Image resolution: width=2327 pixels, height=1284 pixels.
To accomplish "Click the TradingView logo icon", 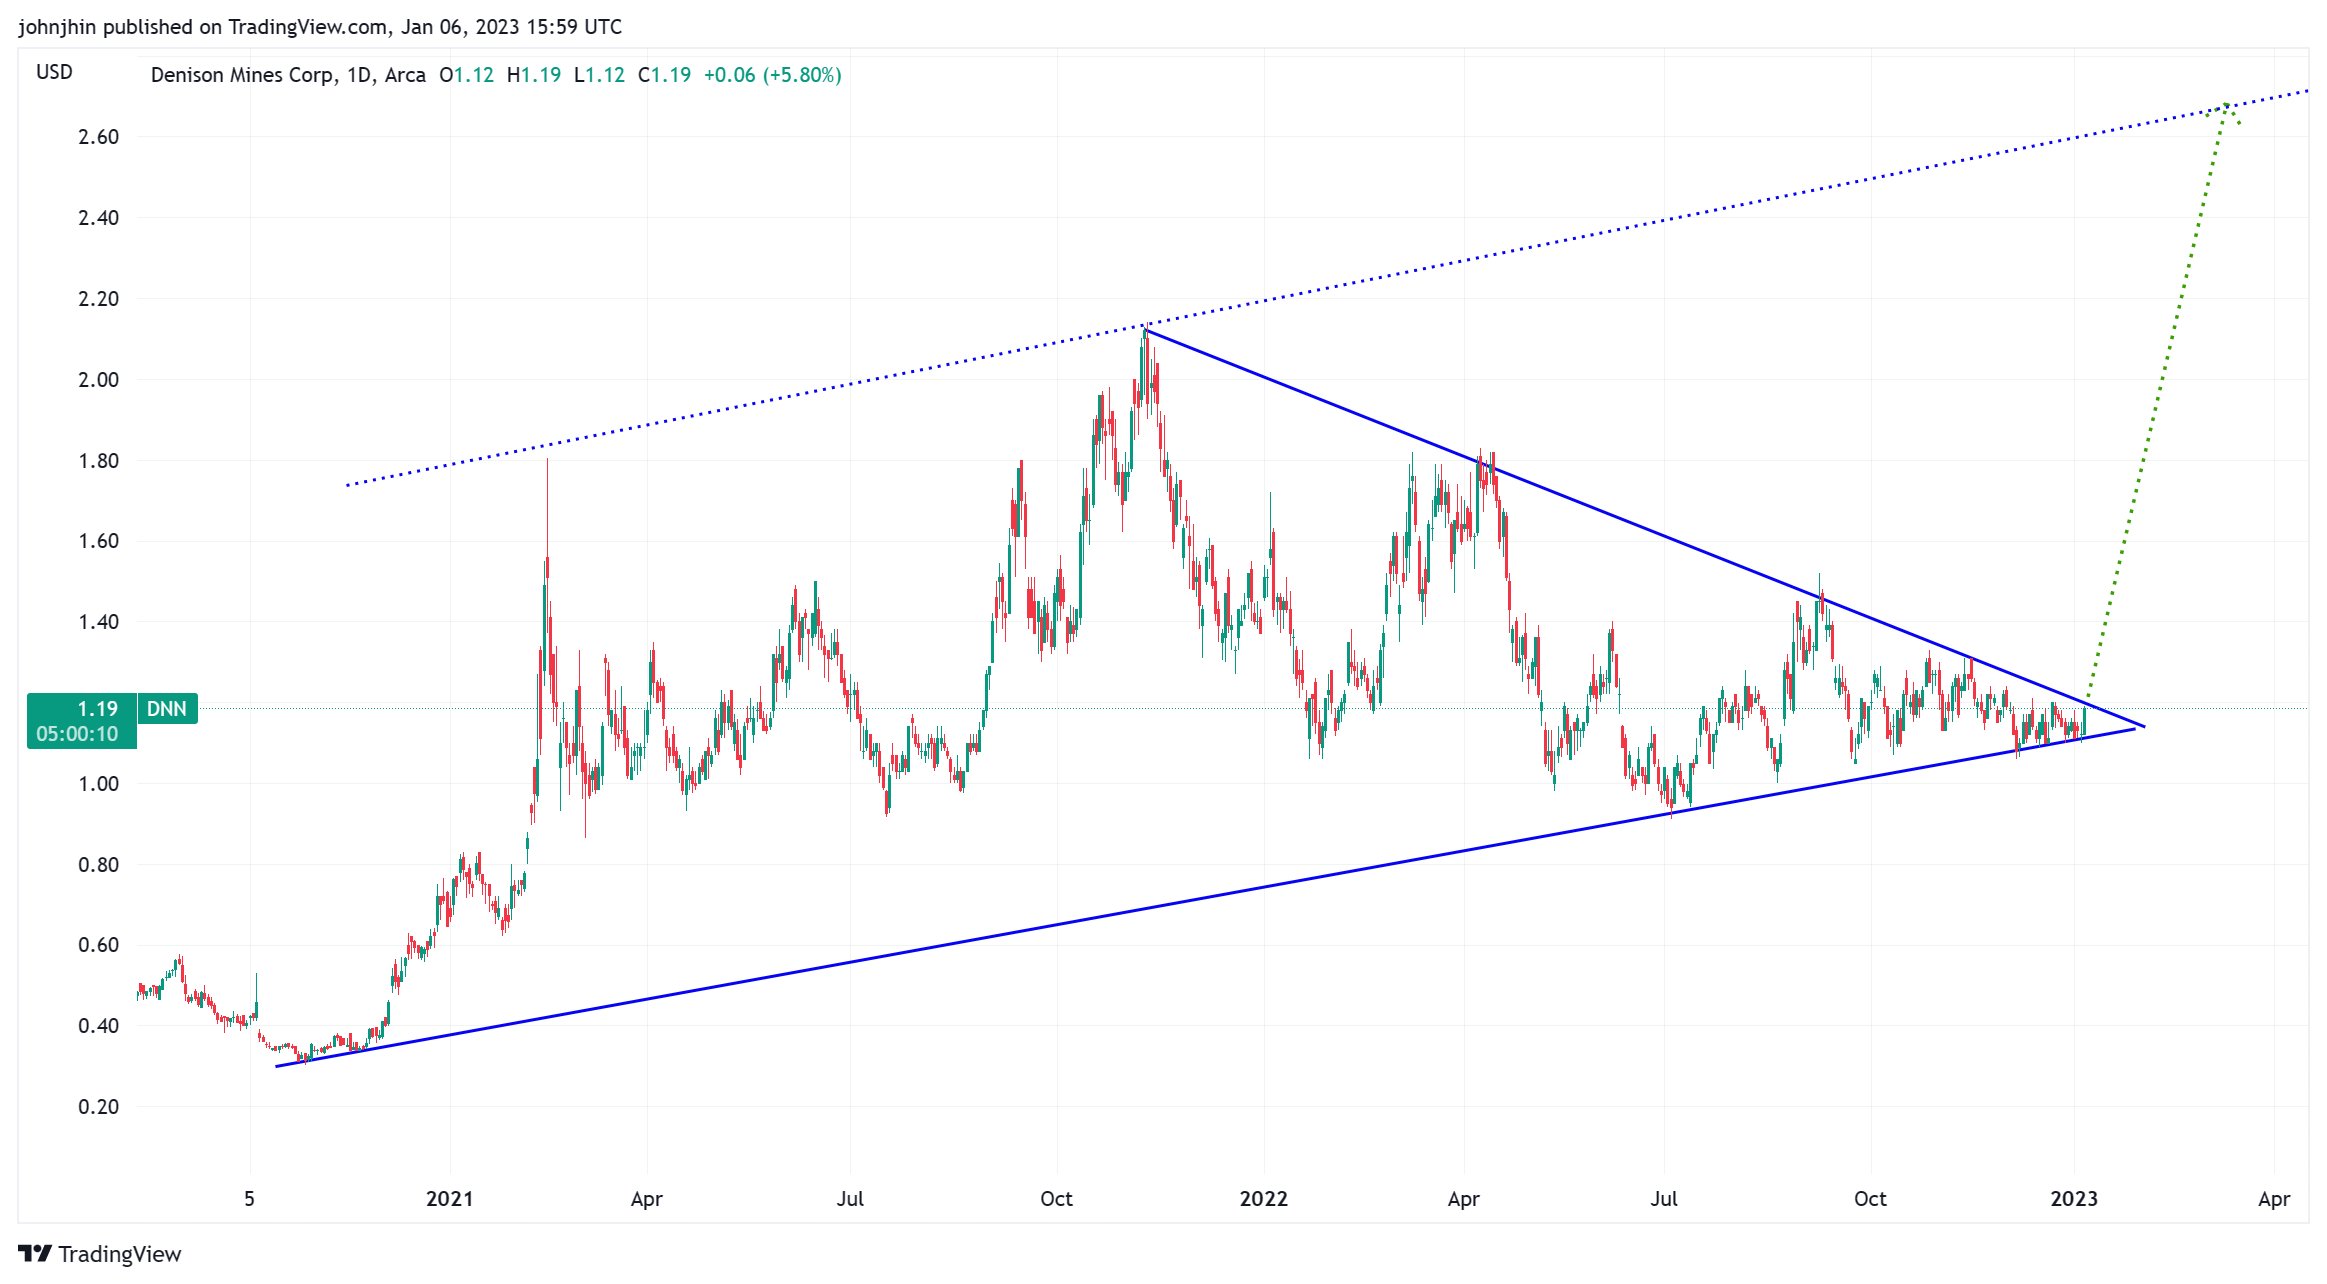I will 34,1253.
